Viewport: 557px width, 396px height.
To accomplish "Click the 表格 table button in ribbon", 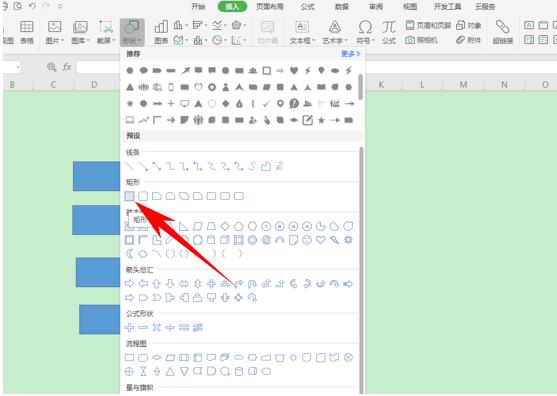I will pos(27,32).
